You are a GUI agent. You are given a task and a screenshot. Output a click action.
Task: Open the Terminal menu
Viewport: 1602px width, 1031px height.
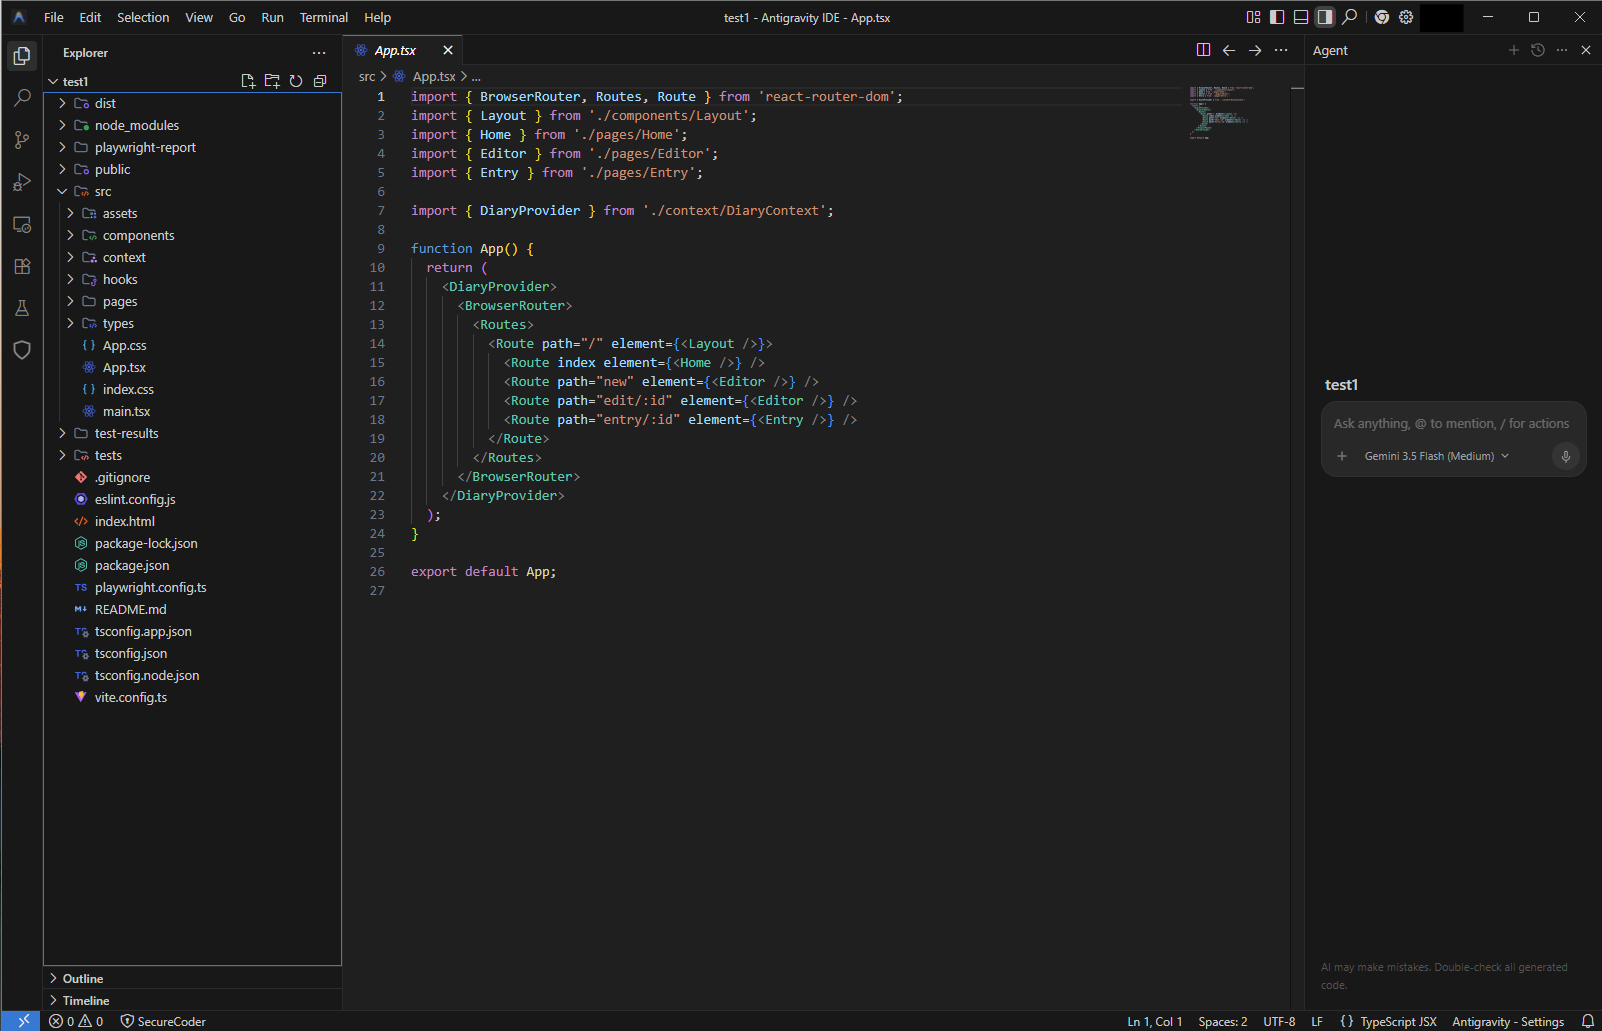[324, 17]
